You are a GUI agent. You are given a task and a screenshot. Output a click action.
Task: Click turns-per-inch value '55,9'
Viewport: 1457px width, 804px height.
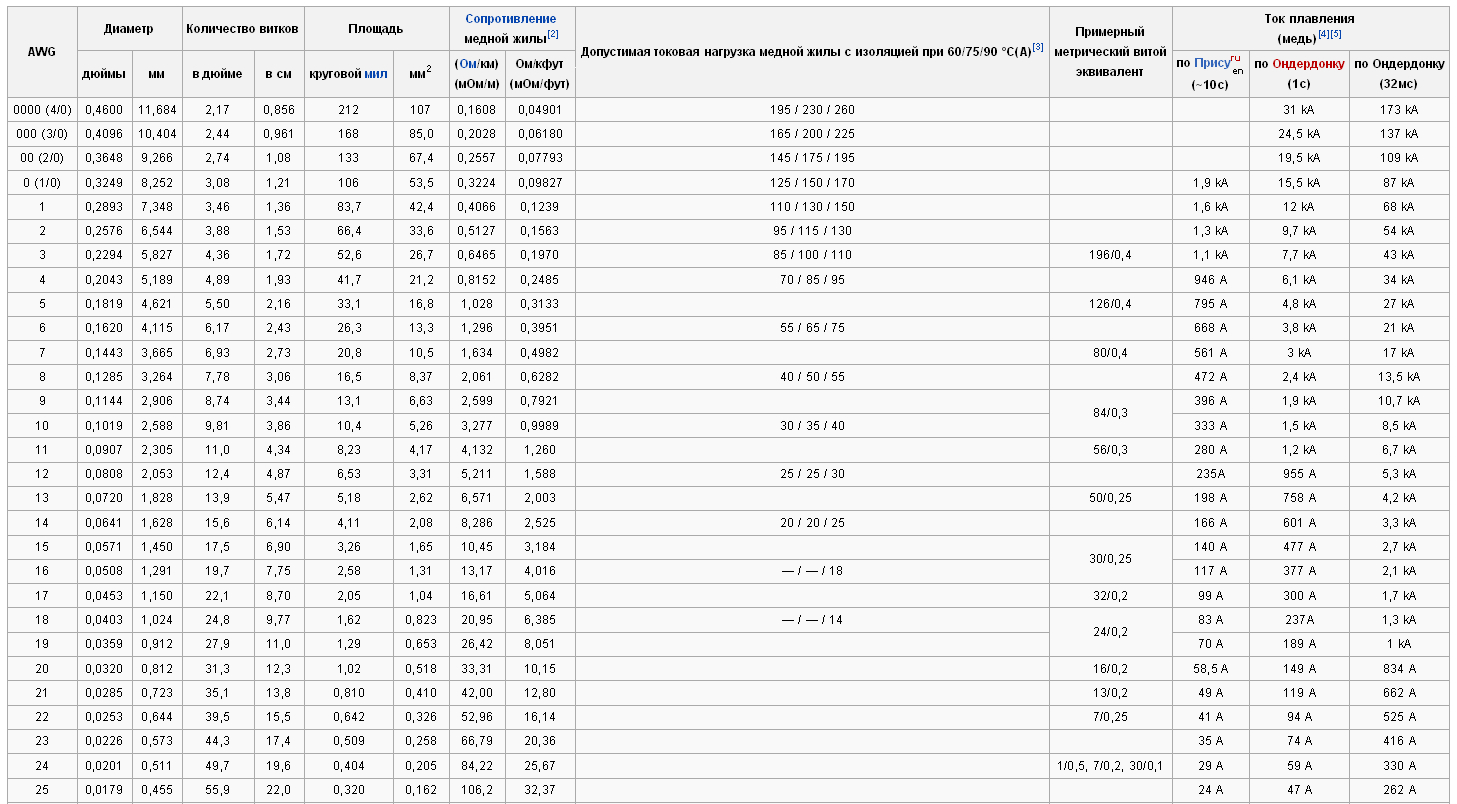tap(217, 790)
